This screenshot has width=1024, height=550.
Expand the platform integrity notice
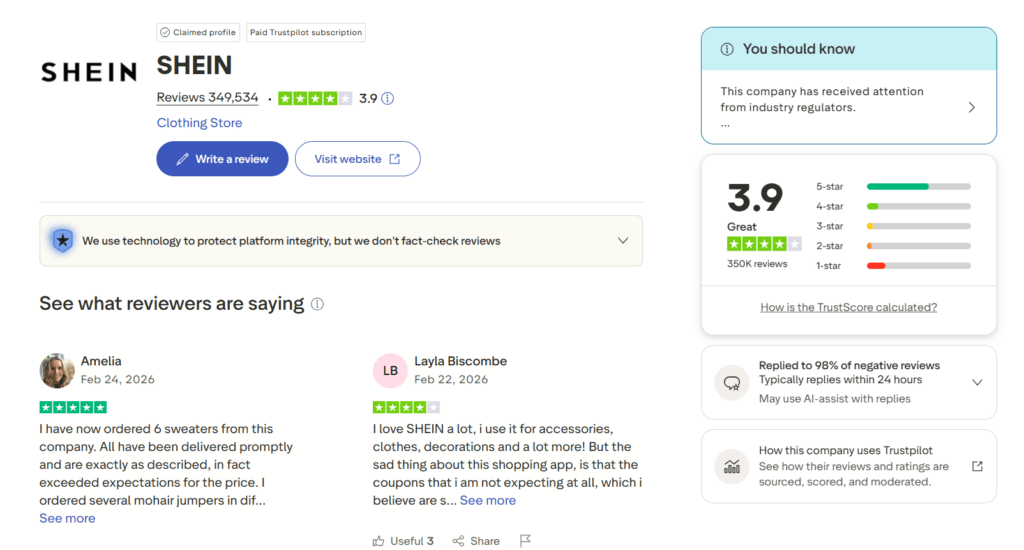pos(623,241)
